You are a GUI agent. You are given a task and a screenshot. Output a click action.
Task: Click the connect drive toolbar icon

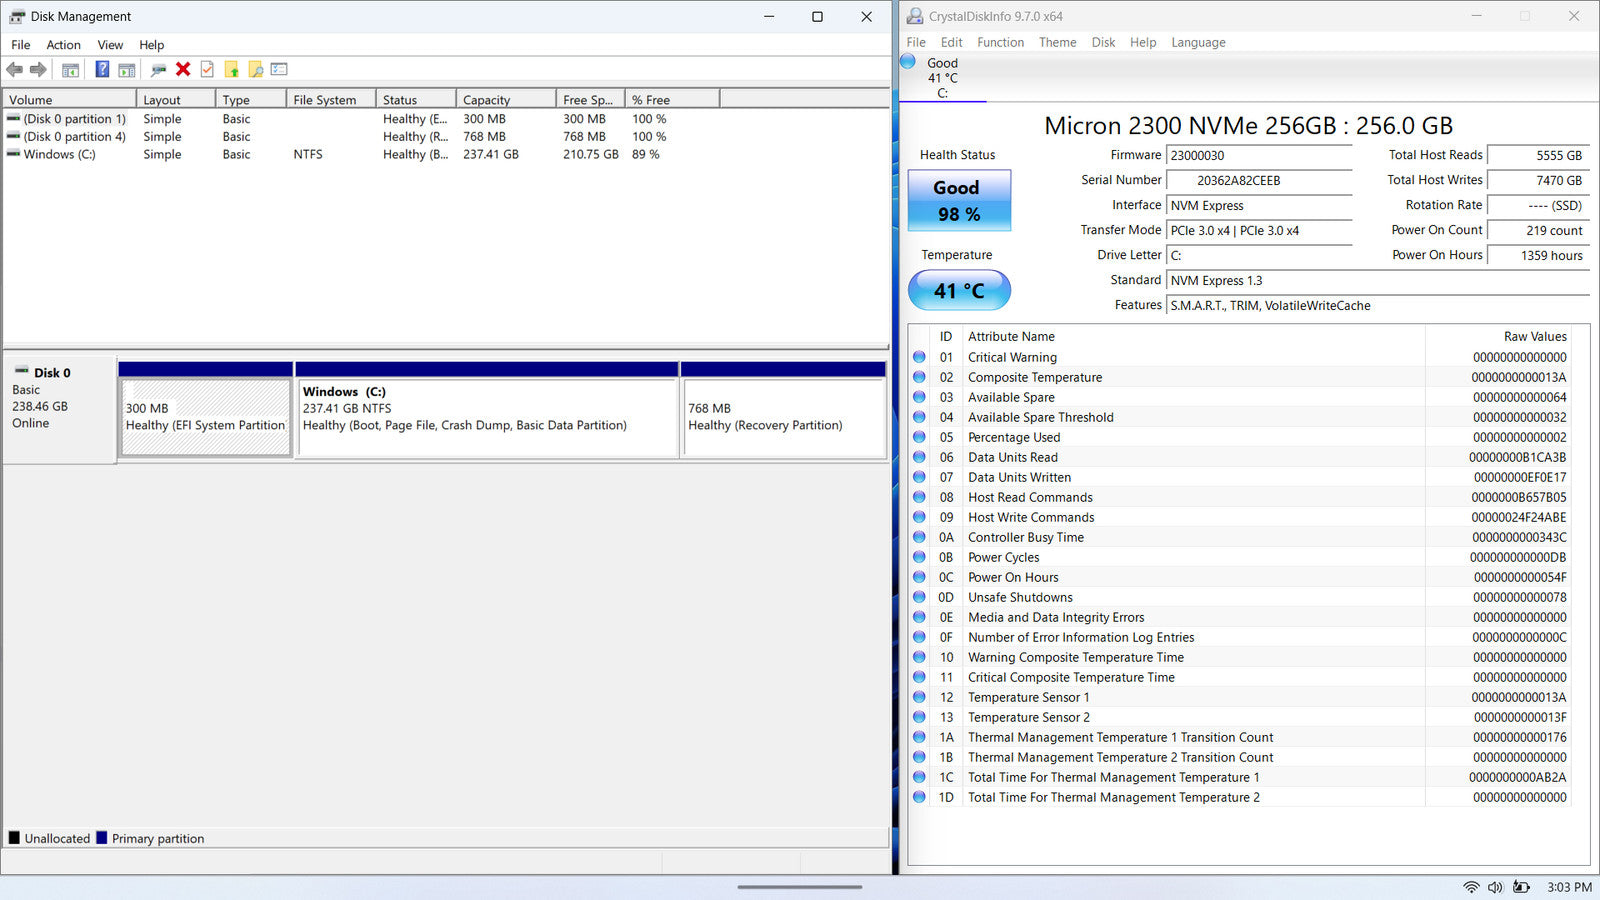[x=158, y=69]
